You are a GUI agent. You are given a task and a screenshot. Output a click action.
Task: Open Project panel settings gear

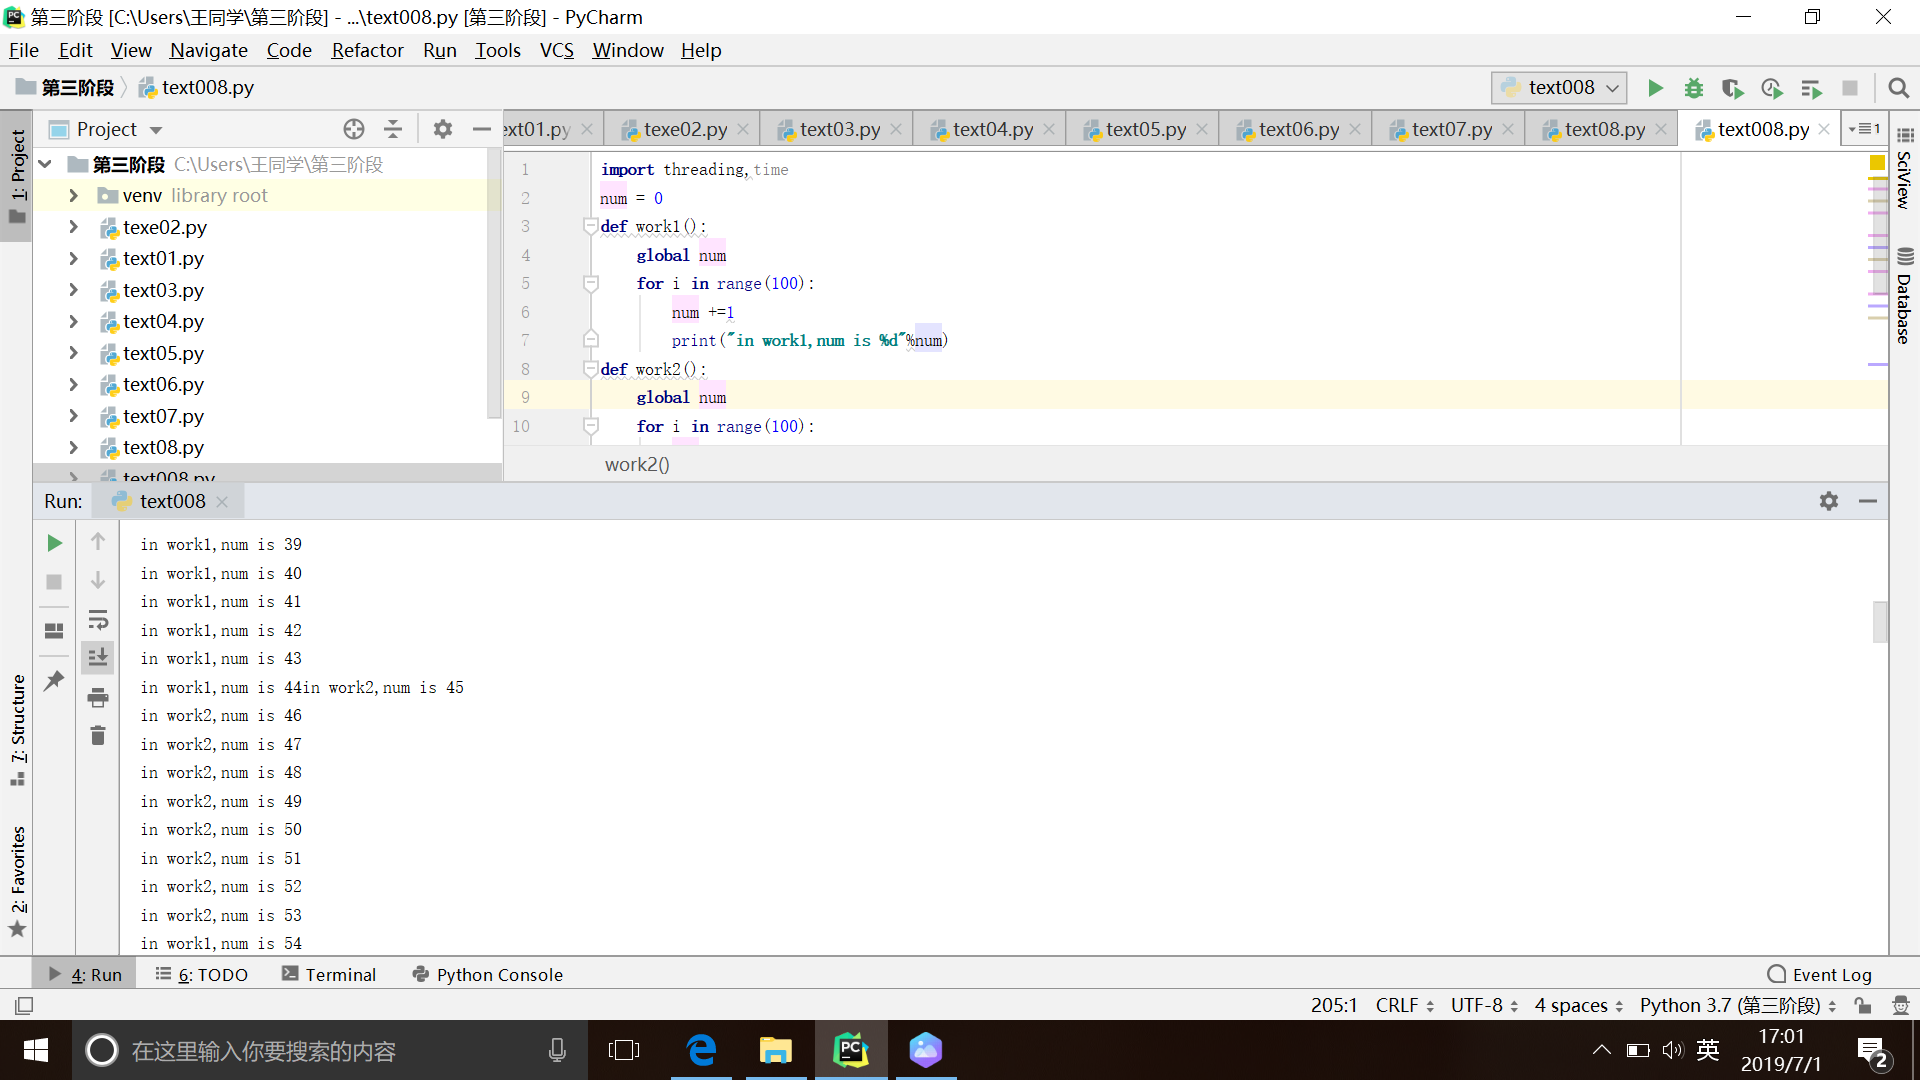pos(442,129)
